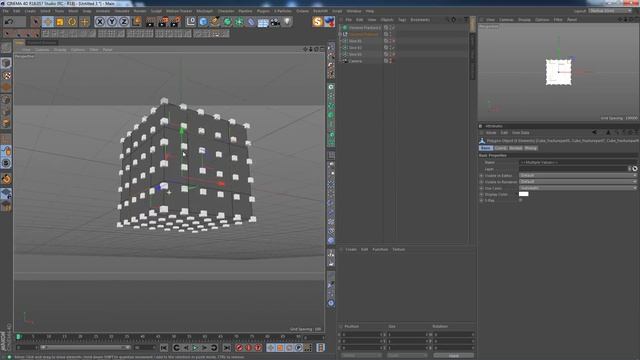Add a floor environment object
This screenshot has width=640, height=360.
click(263, 22)
